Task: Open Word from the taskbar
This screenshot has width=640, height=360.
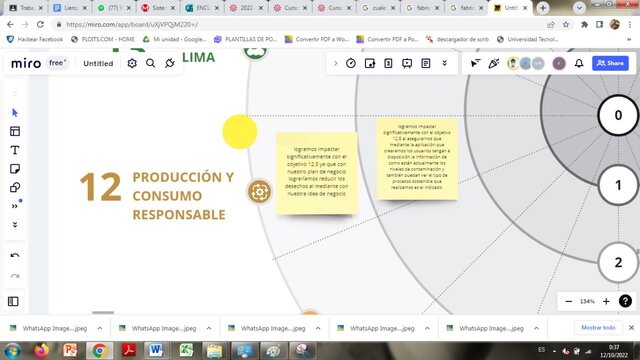Action: [x=156, y=350]
